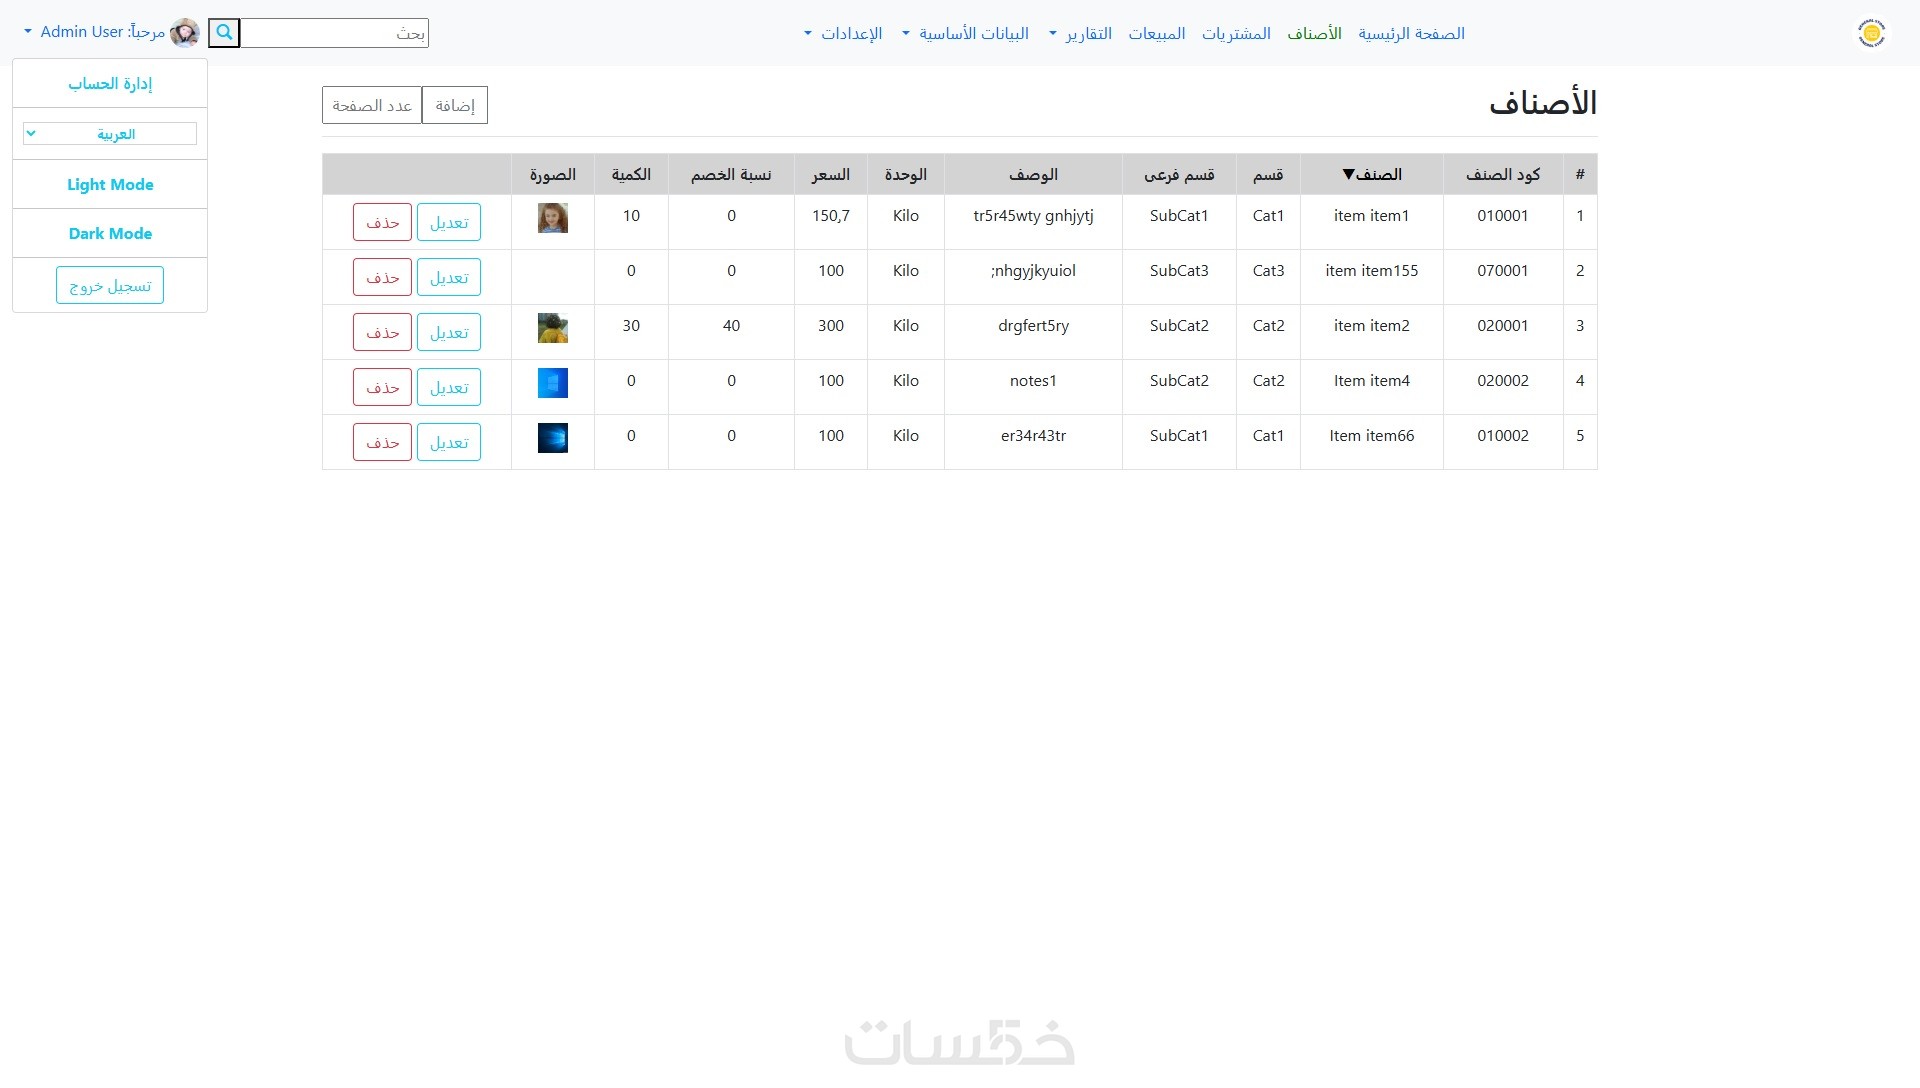1920x1088 pixels.
Task: Open the blue image thumbnail for item4
Action: coord(552,383)
